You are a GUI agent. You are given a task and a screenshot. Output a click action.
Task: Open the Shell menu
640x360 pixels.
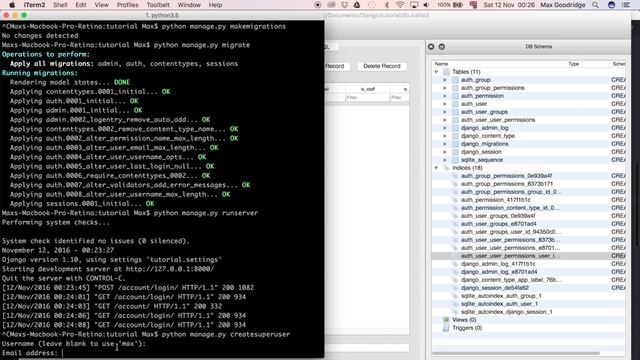coord(60,5)
